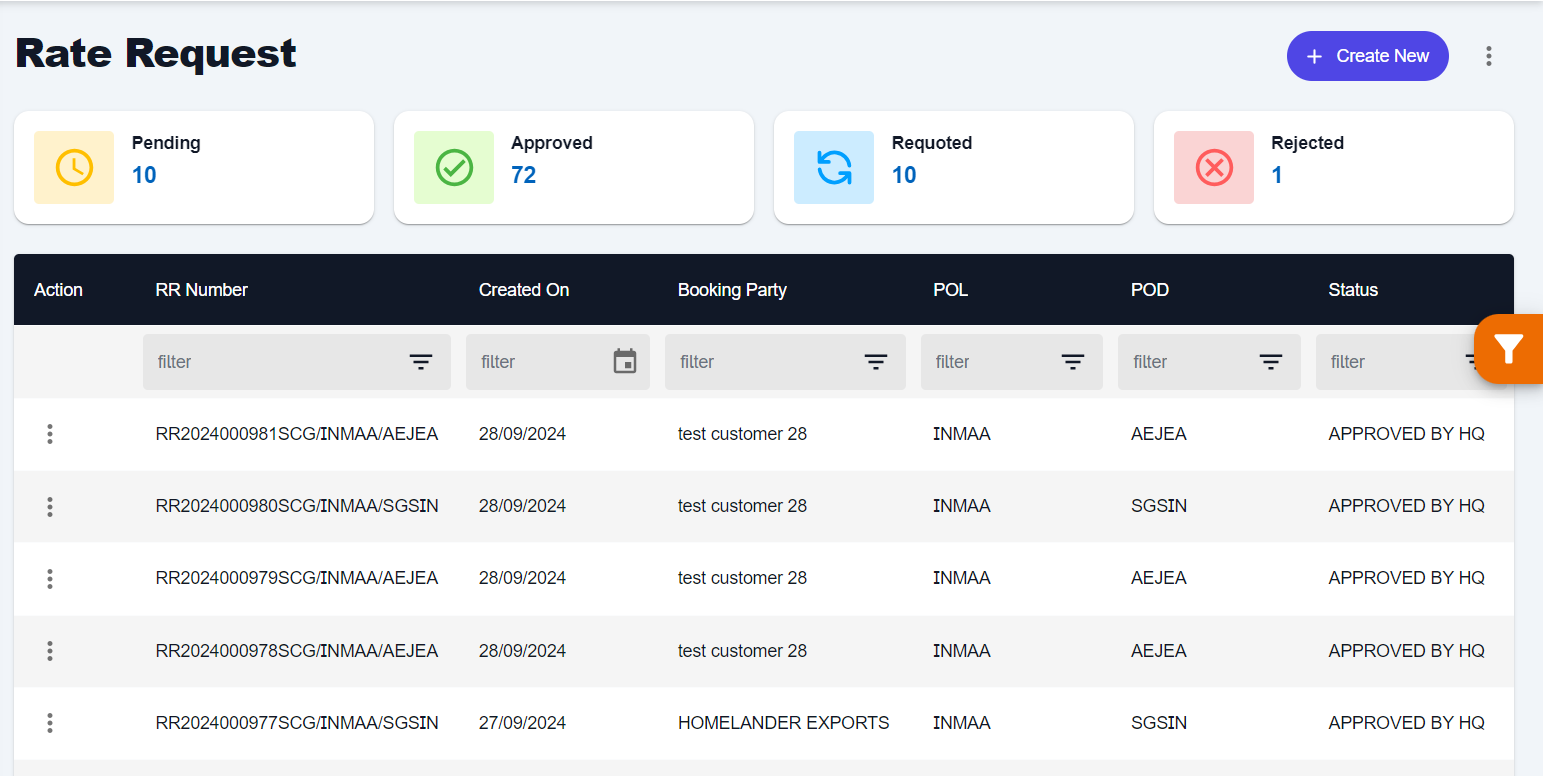Open action menu for RR2024000980 row
The height and width of the screenshot is (776, 1543).
(50, 507)
